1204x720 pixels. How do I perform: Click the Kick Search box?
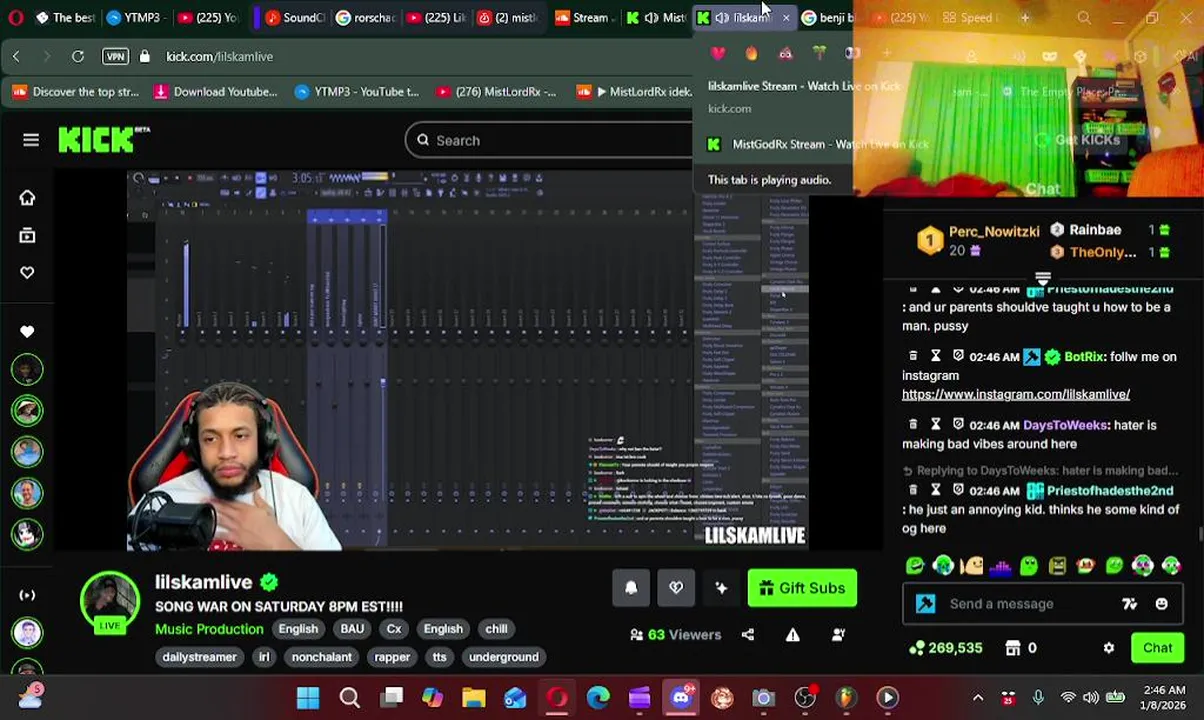[550, 140]
